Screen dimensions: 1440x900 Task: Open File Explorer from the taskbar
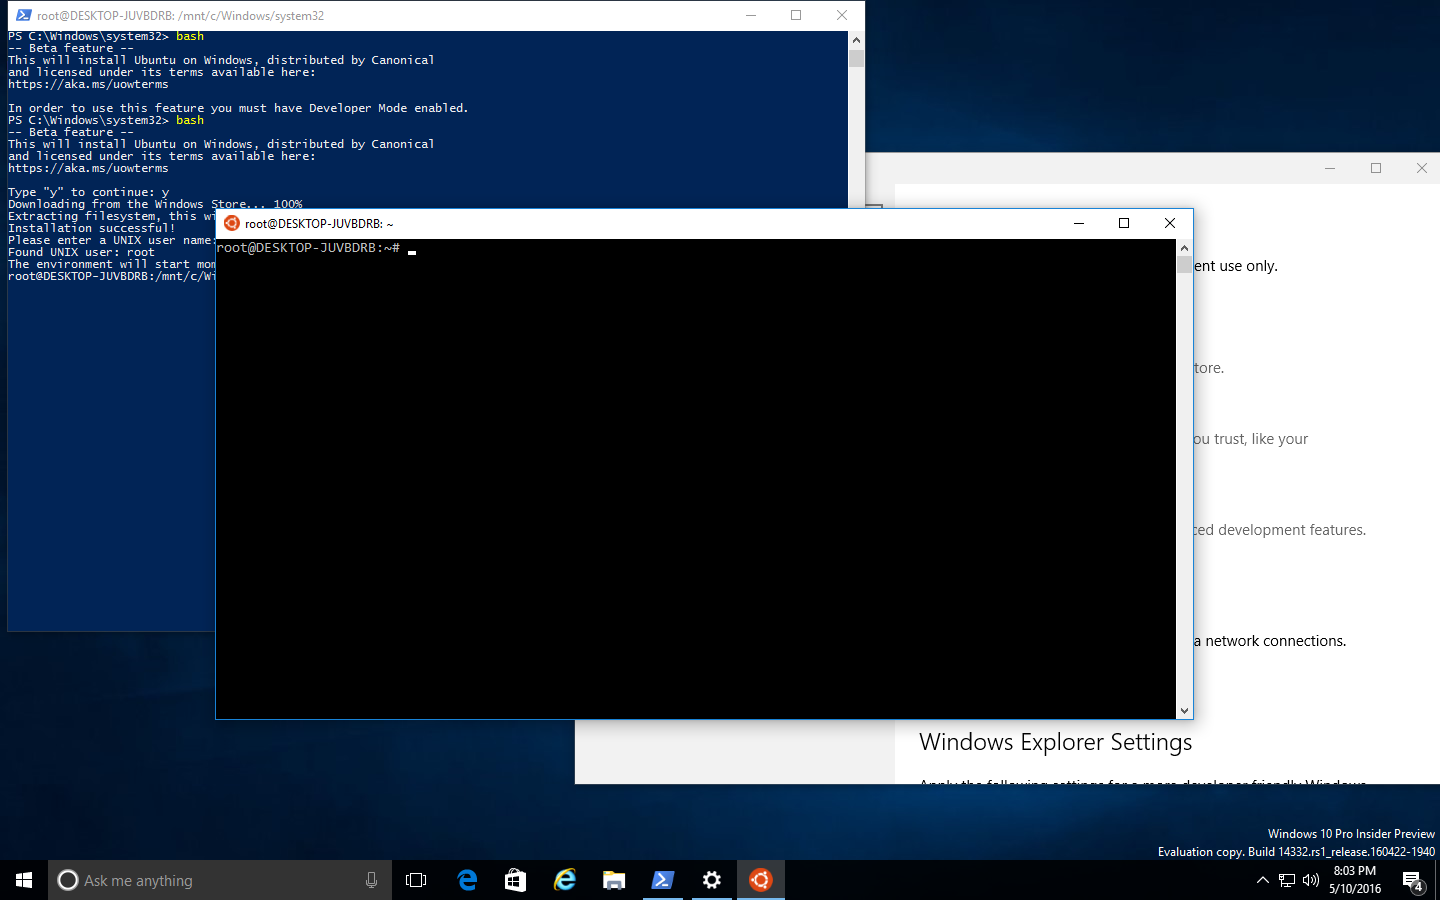[613, 880]
